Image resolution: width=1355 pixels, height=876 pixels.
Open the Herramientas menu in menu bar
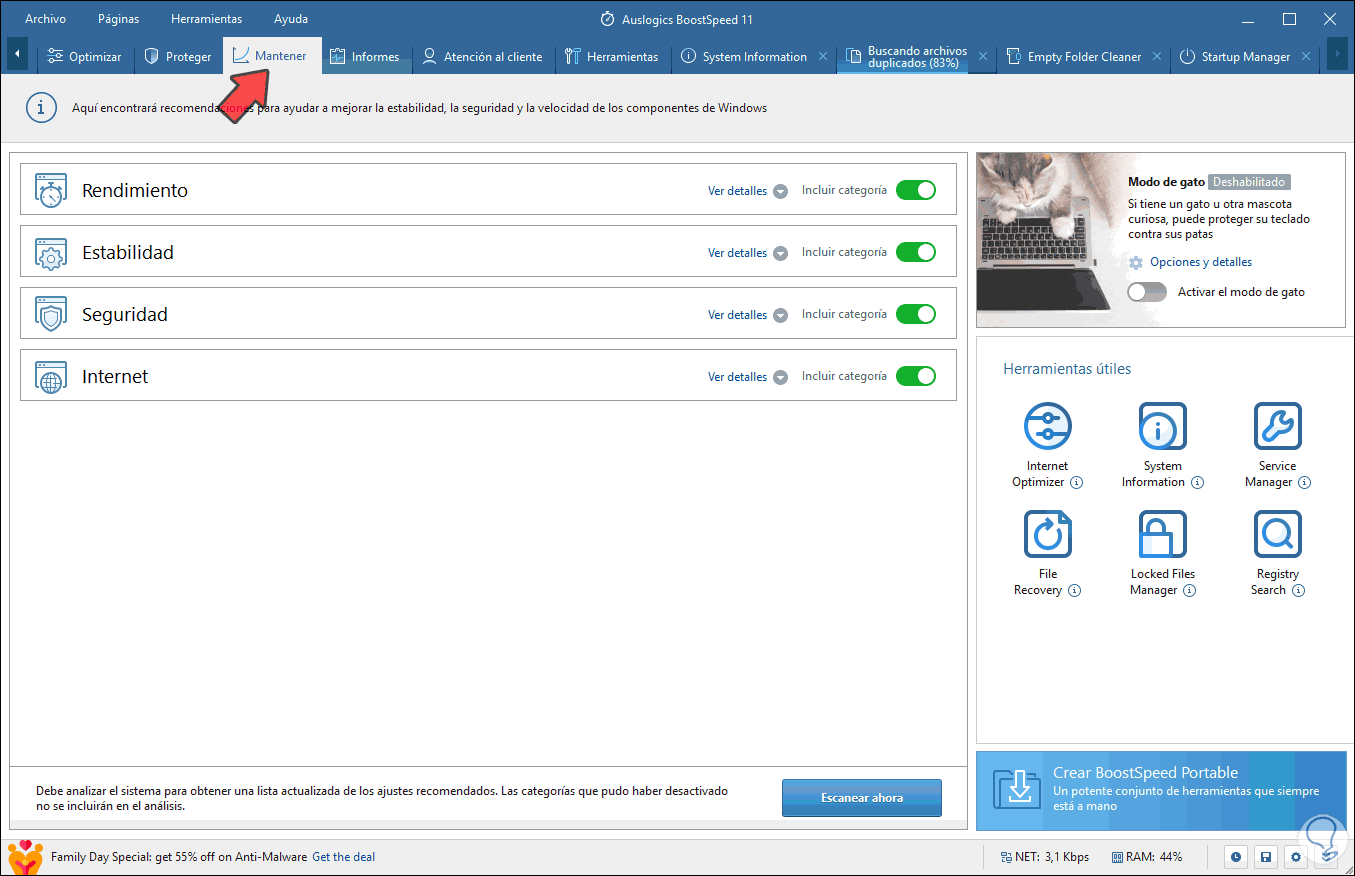206,19
